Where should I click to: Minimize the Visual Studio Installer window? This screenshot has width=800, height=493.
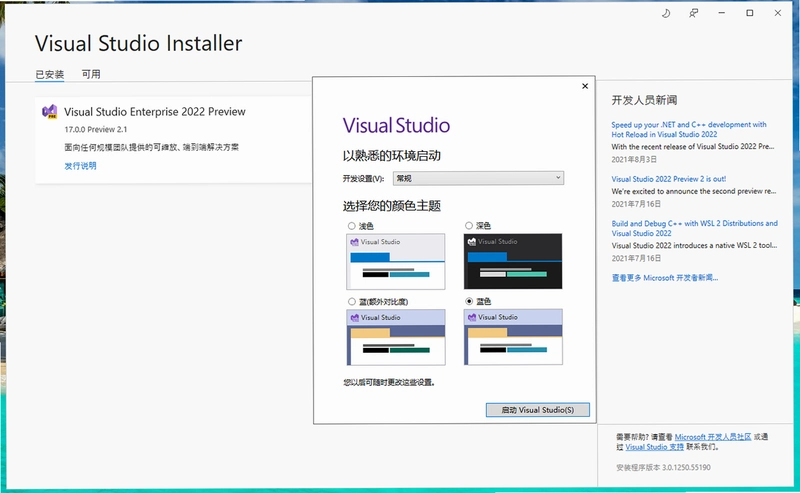(x=721, y=13)
